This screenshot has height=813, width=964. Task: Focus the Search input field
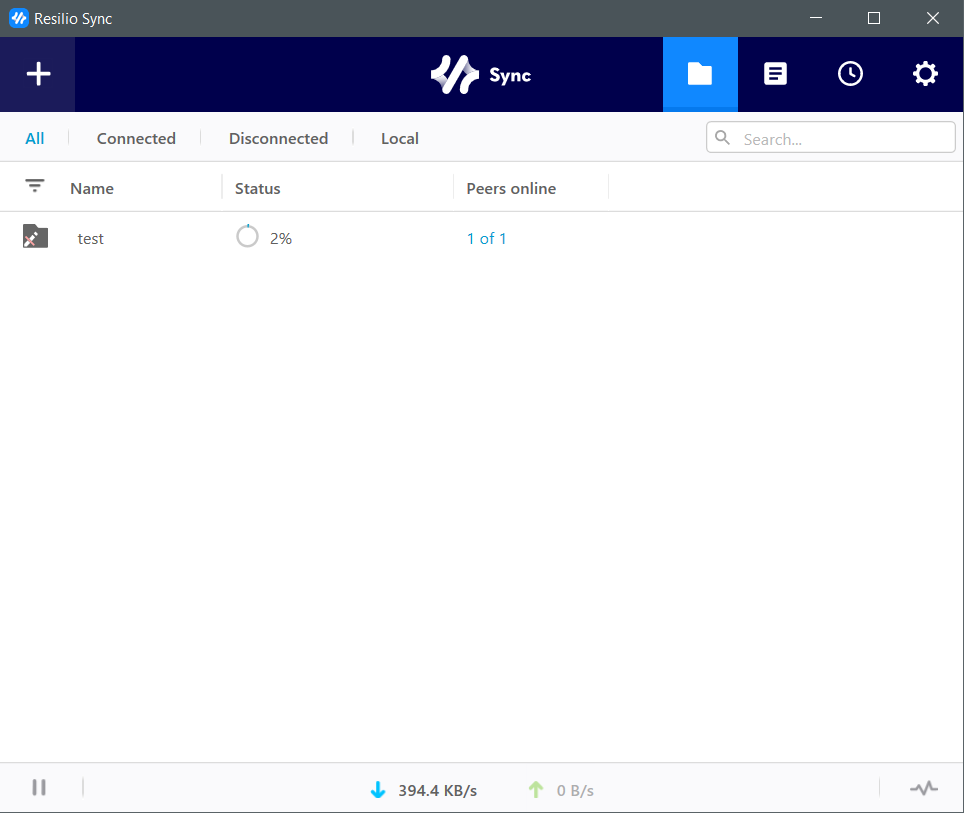tap(831, 137)
